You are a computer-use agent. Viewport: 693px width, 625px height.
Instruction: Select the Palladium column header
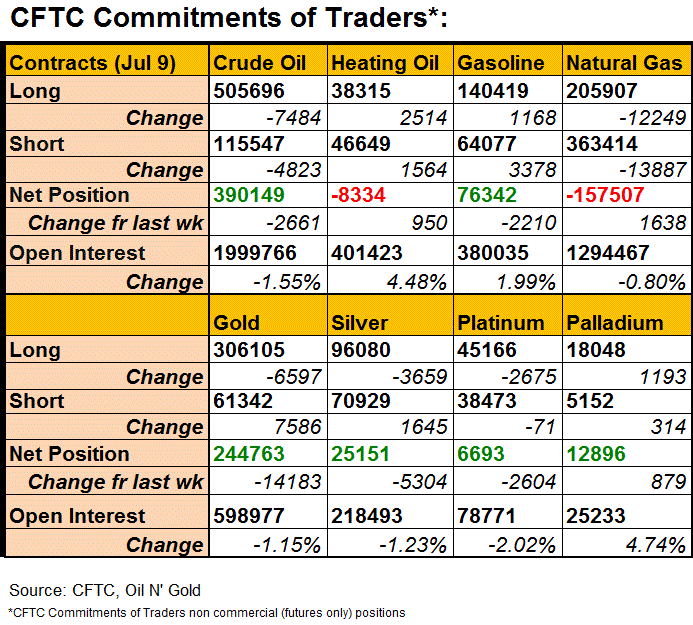(x=614, y=322)
